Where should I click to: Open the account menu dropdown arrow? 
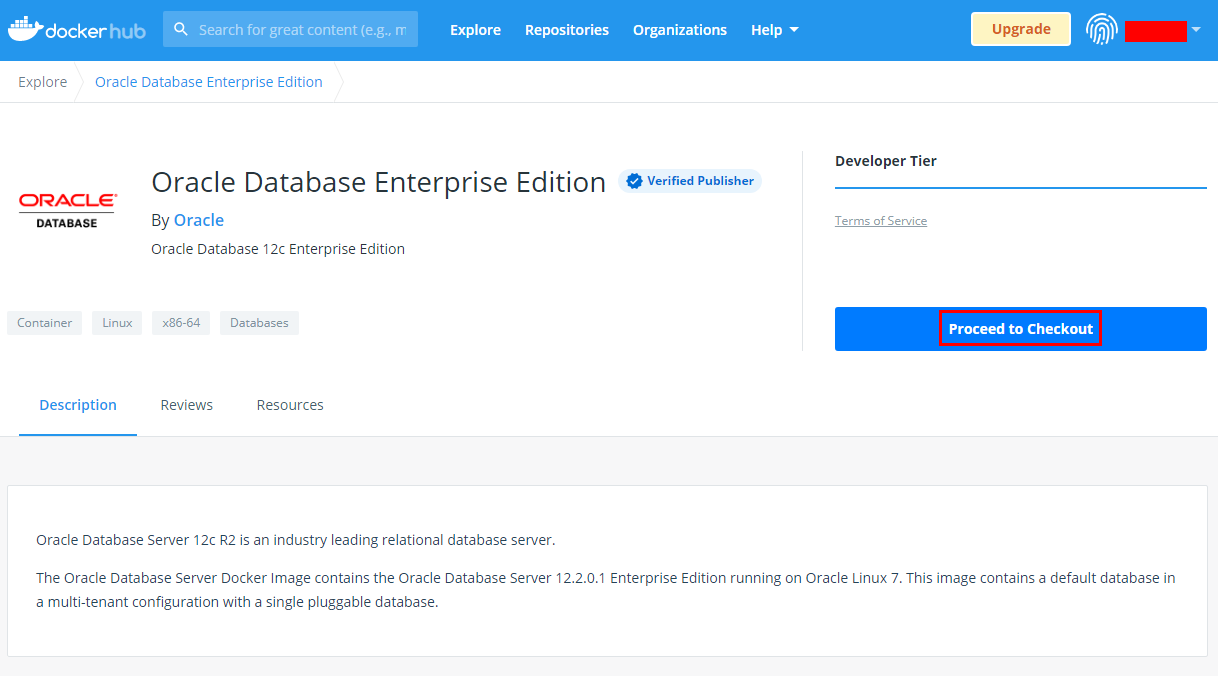(x=1196, y=30)
